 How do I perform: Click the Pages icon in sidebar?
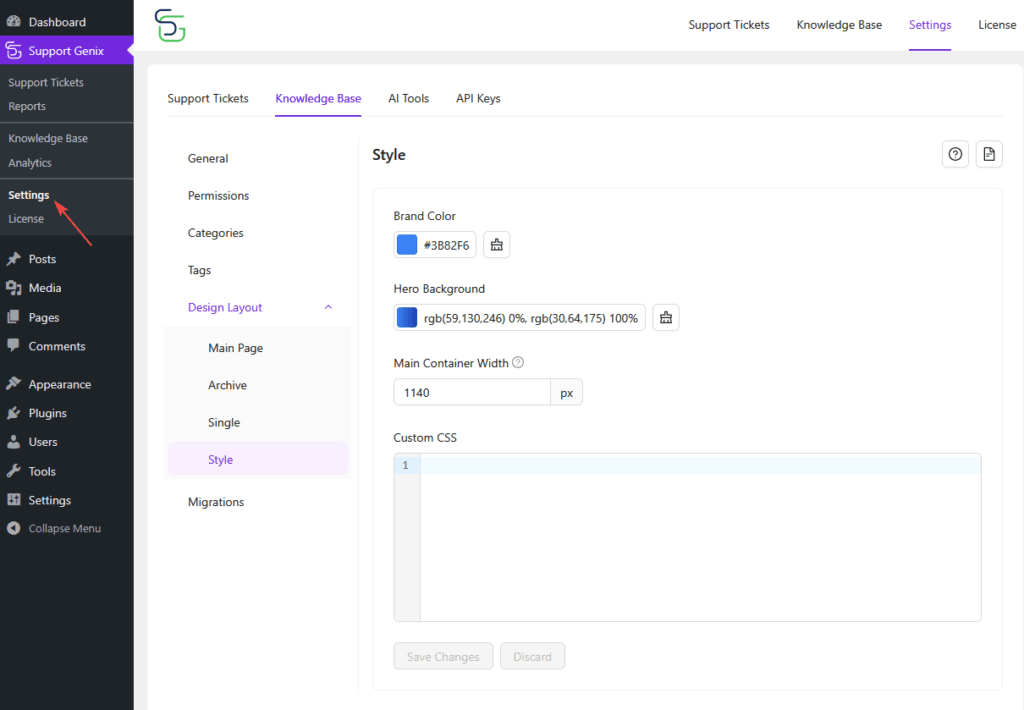coord(14,317)
